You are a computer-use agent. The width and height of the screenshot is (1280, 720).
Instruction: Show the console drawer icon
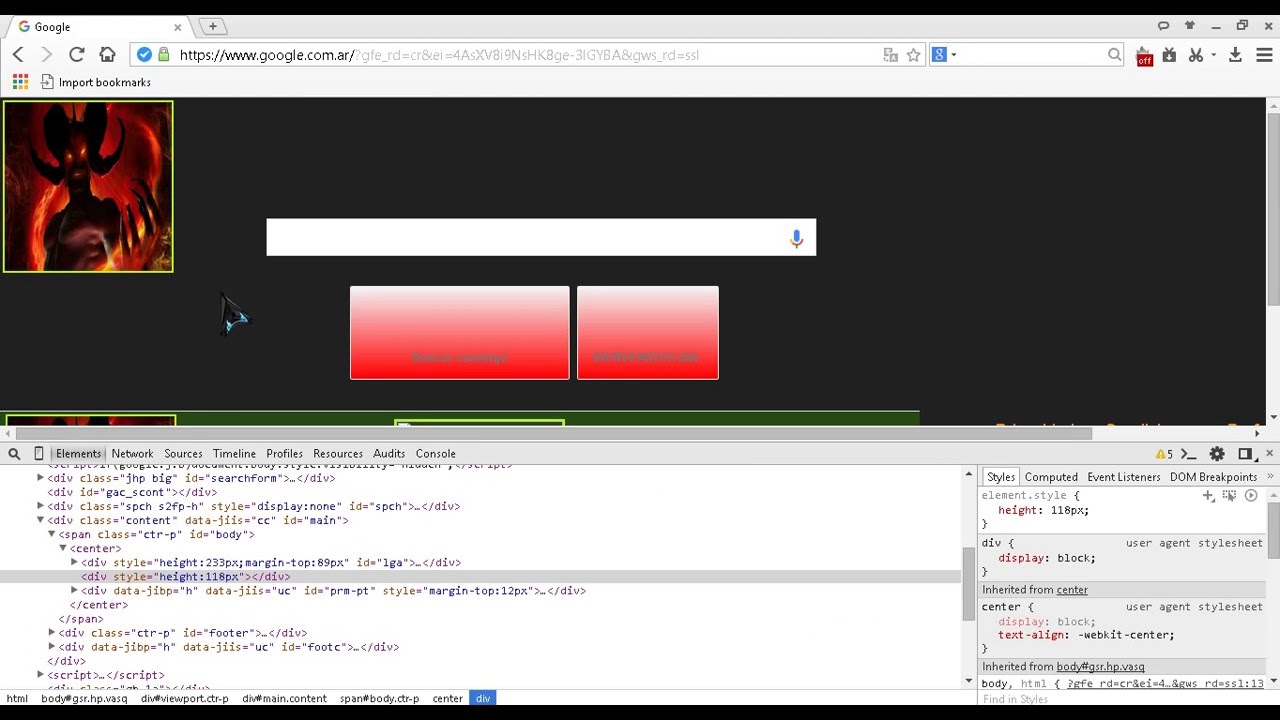click(x=1189, y=454)
